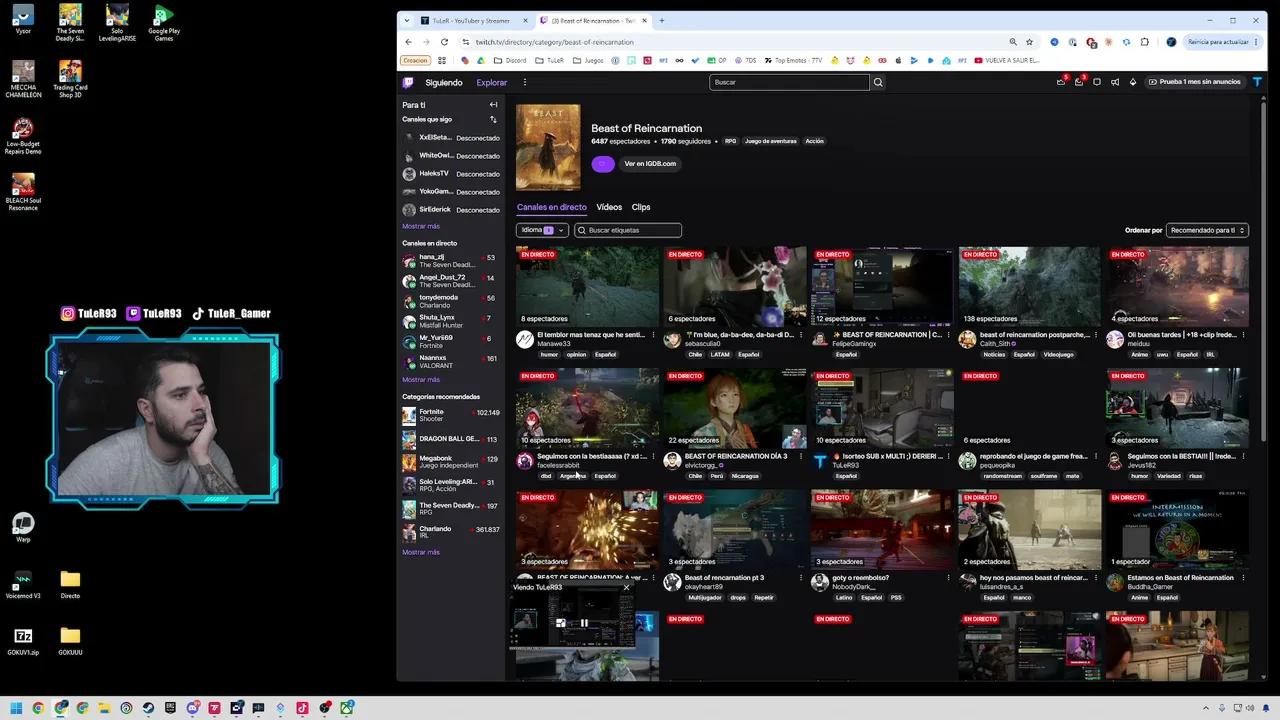
Task: Expand Mostrar más under recommended categories
Action: [421, 552]
